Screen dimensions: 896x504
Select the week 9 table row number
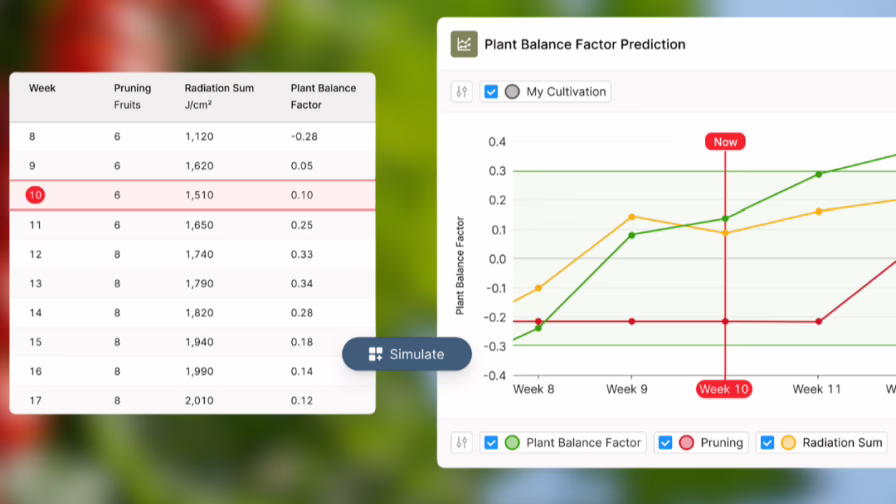pyautogui.click(x=32, y=166)
